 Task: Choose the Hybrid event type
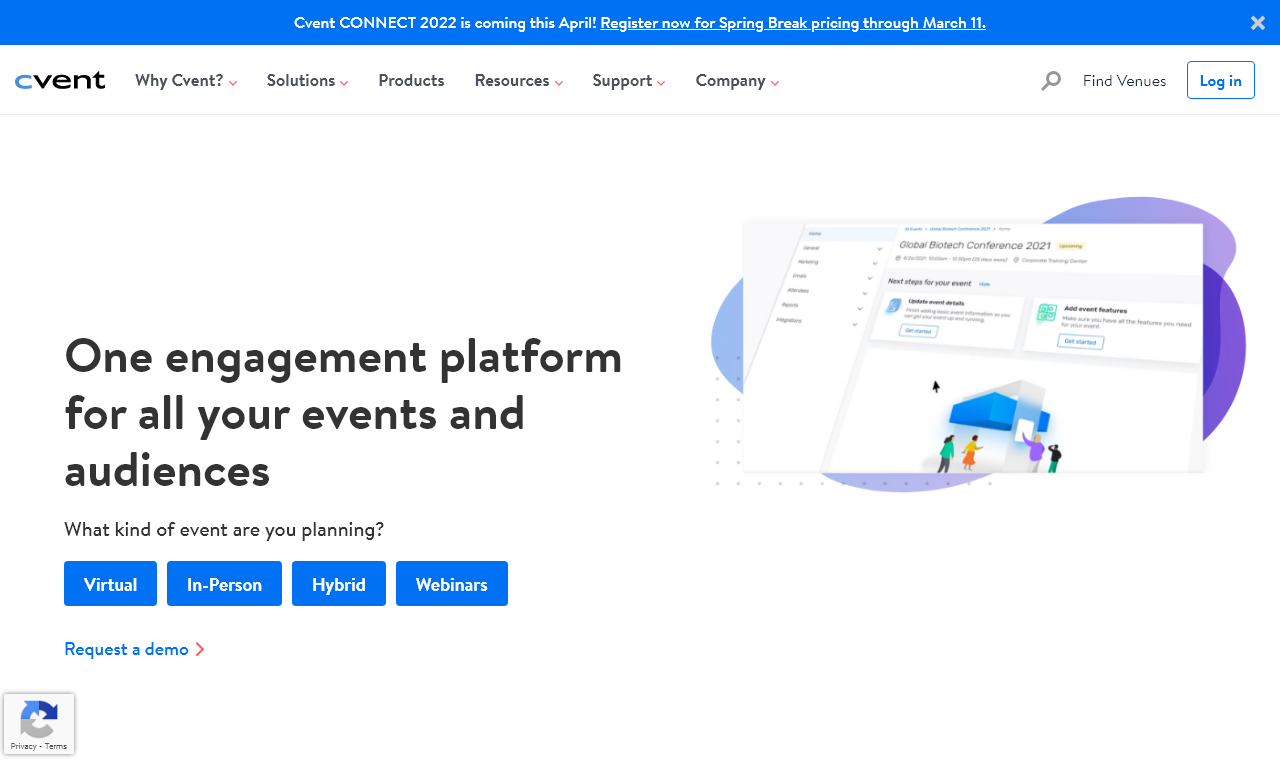pos(339,584)
